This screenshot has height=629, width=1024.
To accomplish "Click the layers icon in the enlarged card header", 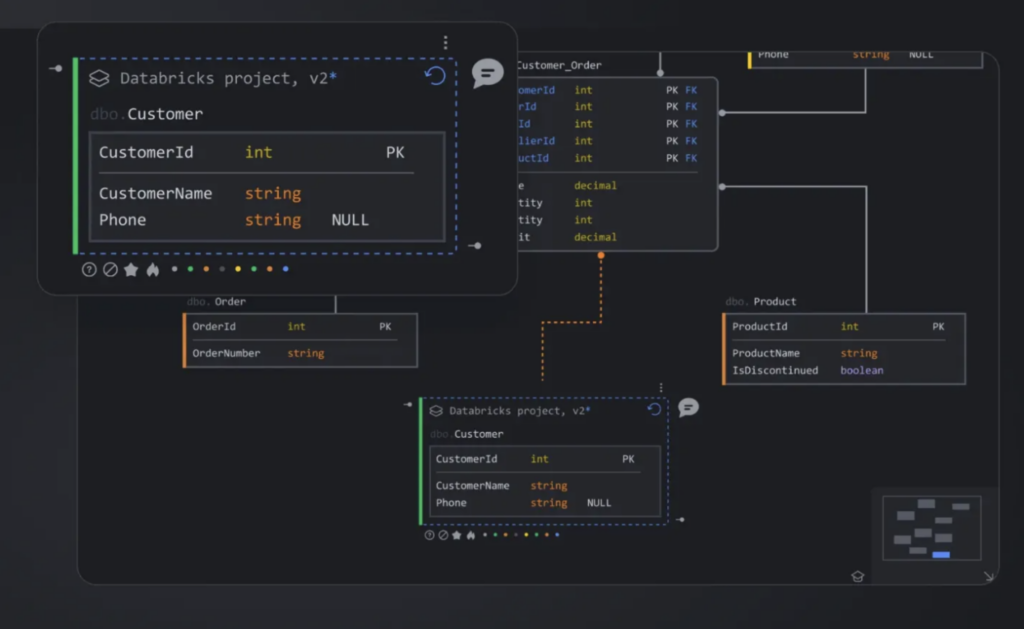I will (99, 78).
